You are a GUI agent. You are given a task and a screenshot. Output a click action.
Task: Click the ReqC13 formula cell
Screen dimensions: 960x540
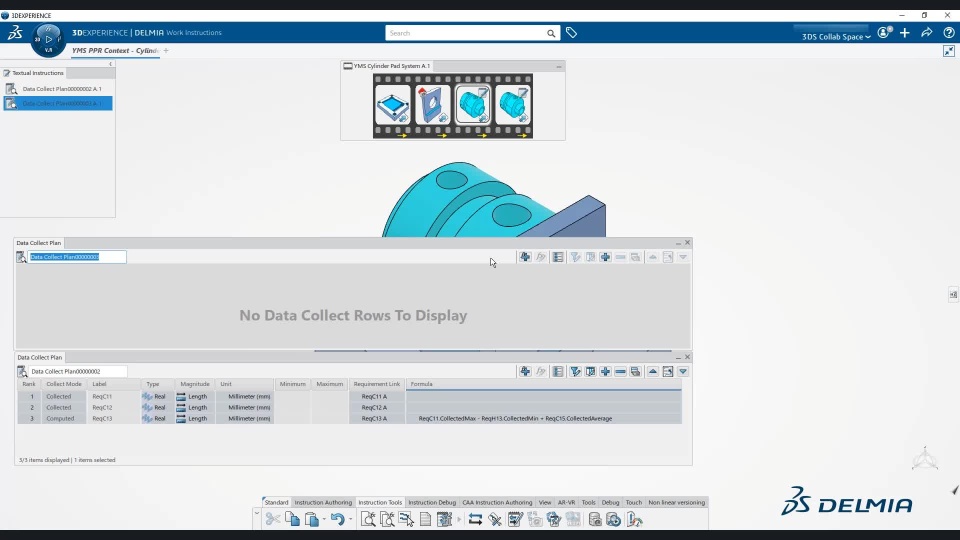point(544,419)
